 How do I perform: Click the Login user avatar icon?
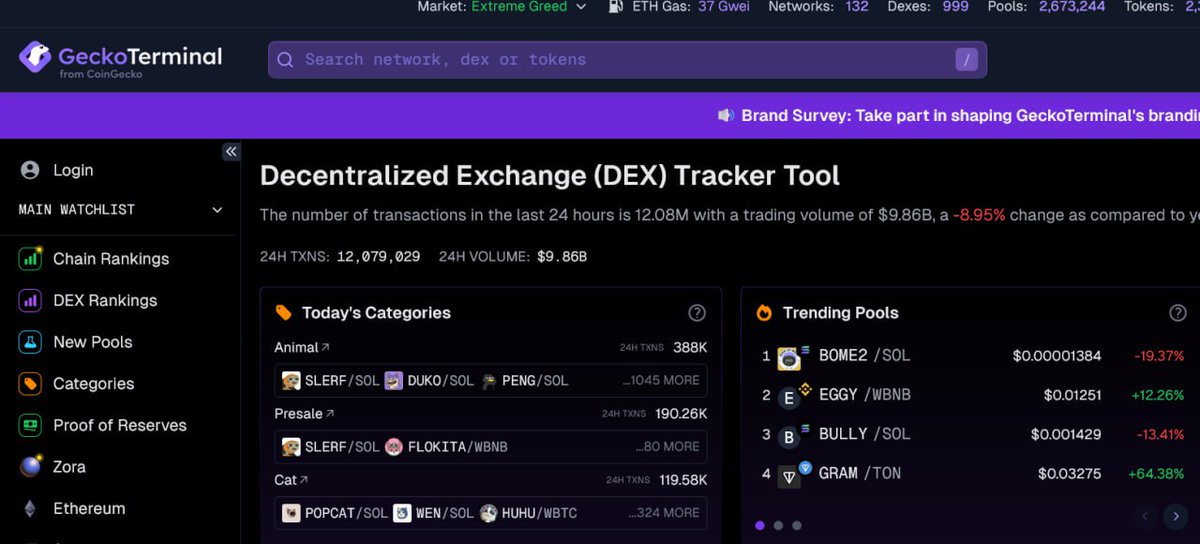pyautogui.click(x=30, y=170)
